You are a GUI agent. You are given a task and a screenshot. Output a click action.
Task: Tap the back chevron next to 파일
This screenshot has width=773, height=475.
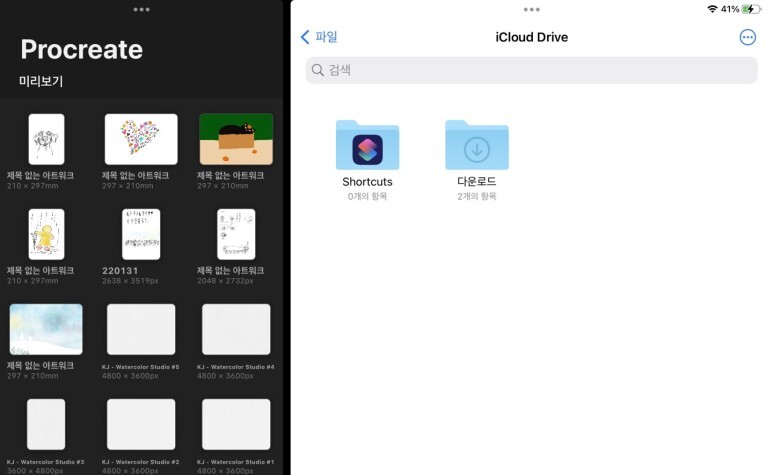click(x=305, y=37)
